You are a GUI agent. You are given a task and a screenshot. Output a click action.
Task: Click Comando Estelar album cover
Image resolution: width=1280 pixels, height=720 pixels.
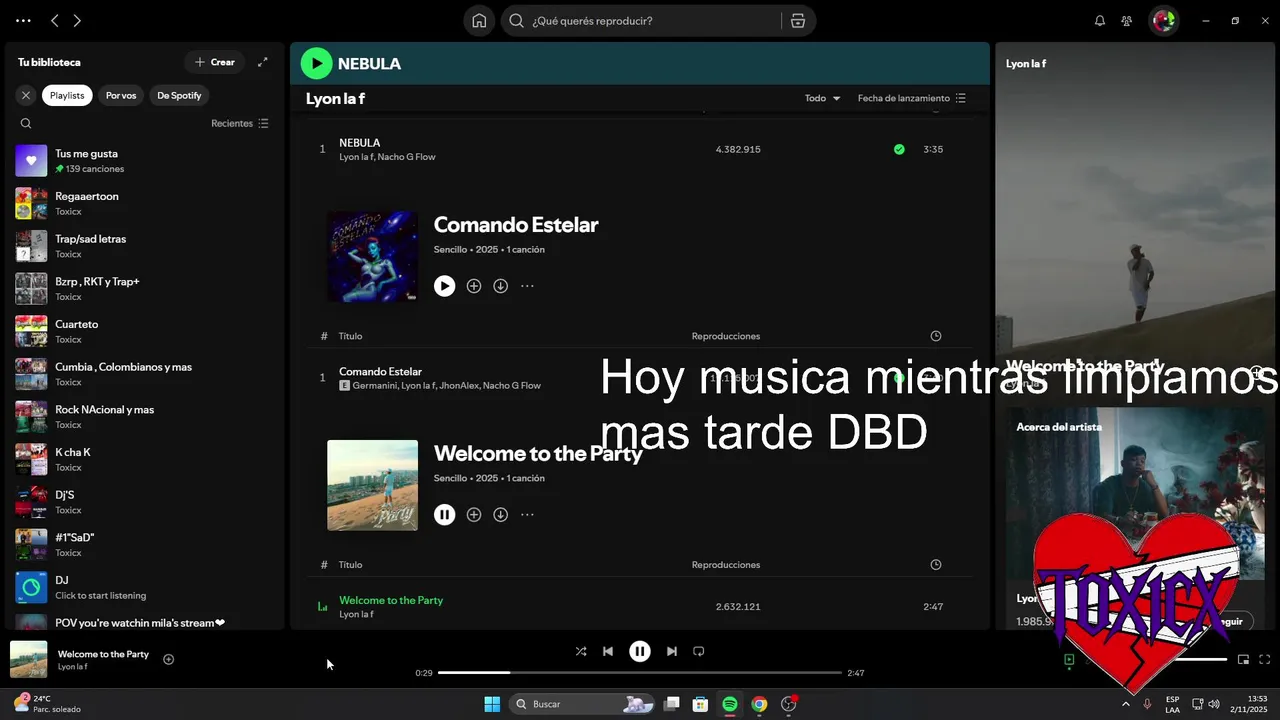372,256
